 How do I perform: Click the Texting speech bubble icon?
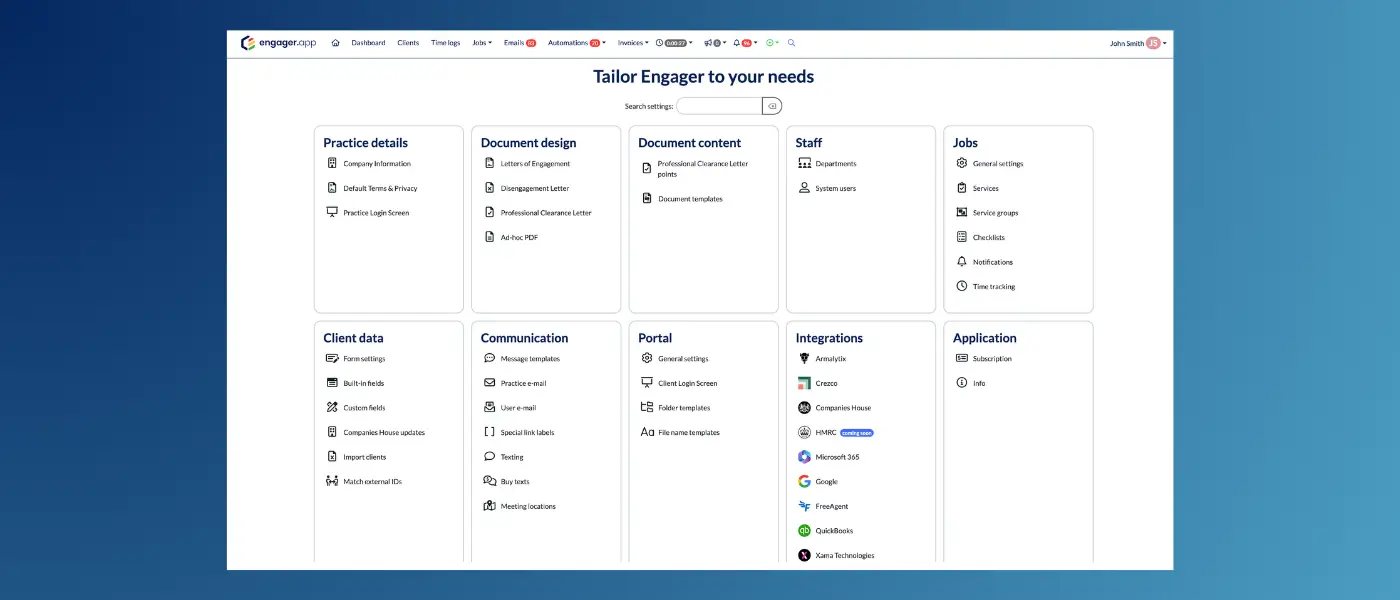(x=489, y=457)
